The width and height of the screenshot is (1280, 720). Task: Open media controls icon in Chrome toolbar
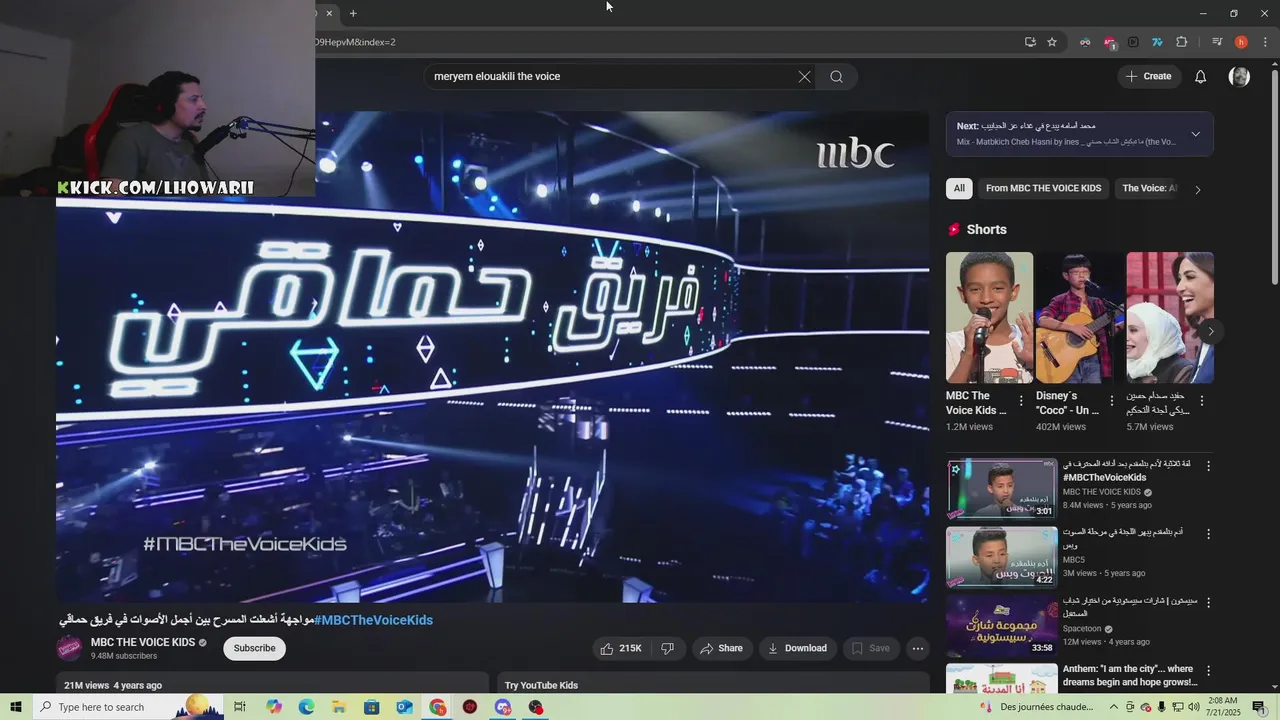tap(1217, 42)
